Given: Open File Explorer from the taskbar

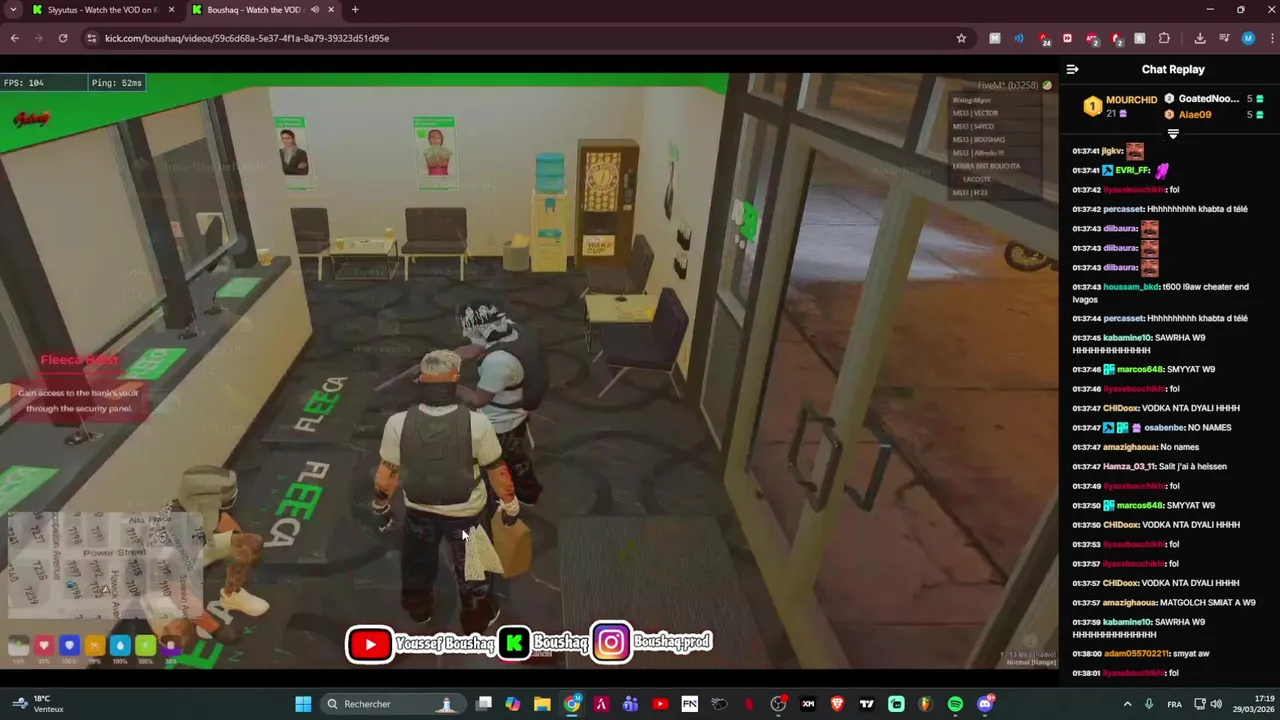Looking at the screenshot, I should click(542, 704).
